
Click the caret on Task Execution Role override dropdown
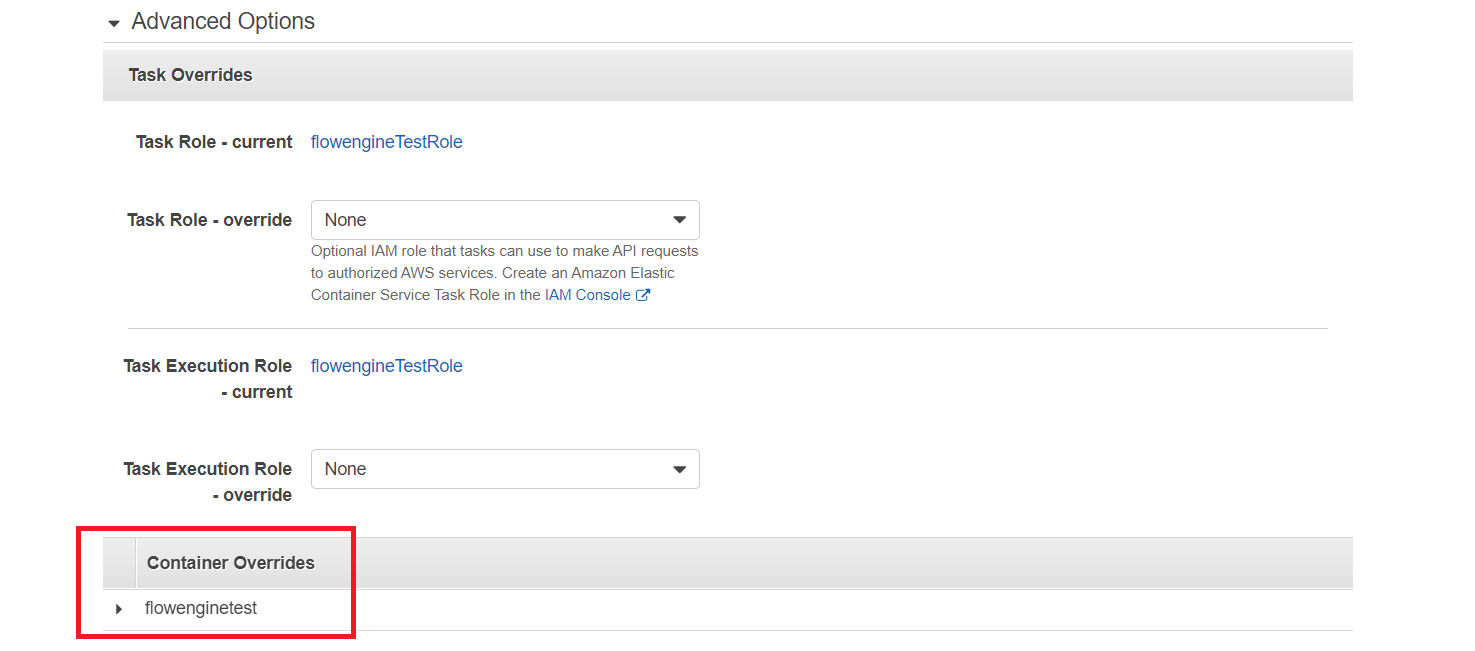click(680, 468)
